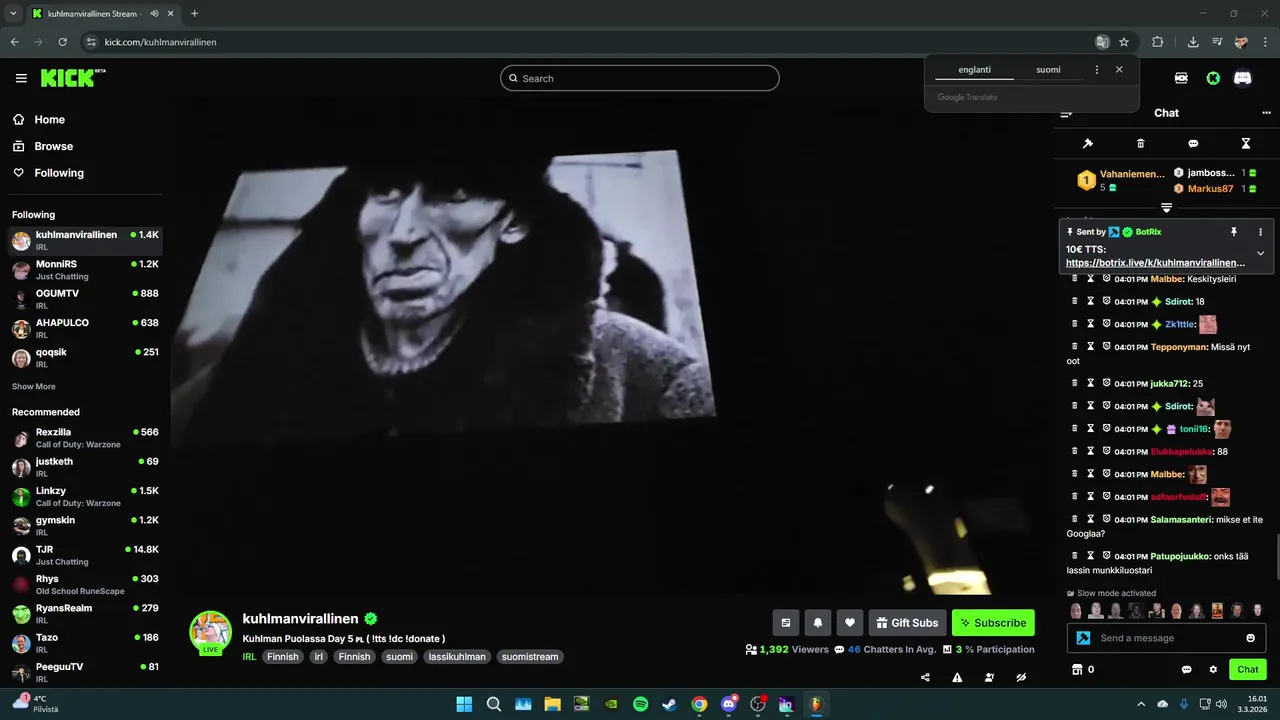Go to Home in the sidebar
Image resolution: width=1280 pixels, height=720 pixels.
click(49, 119)
